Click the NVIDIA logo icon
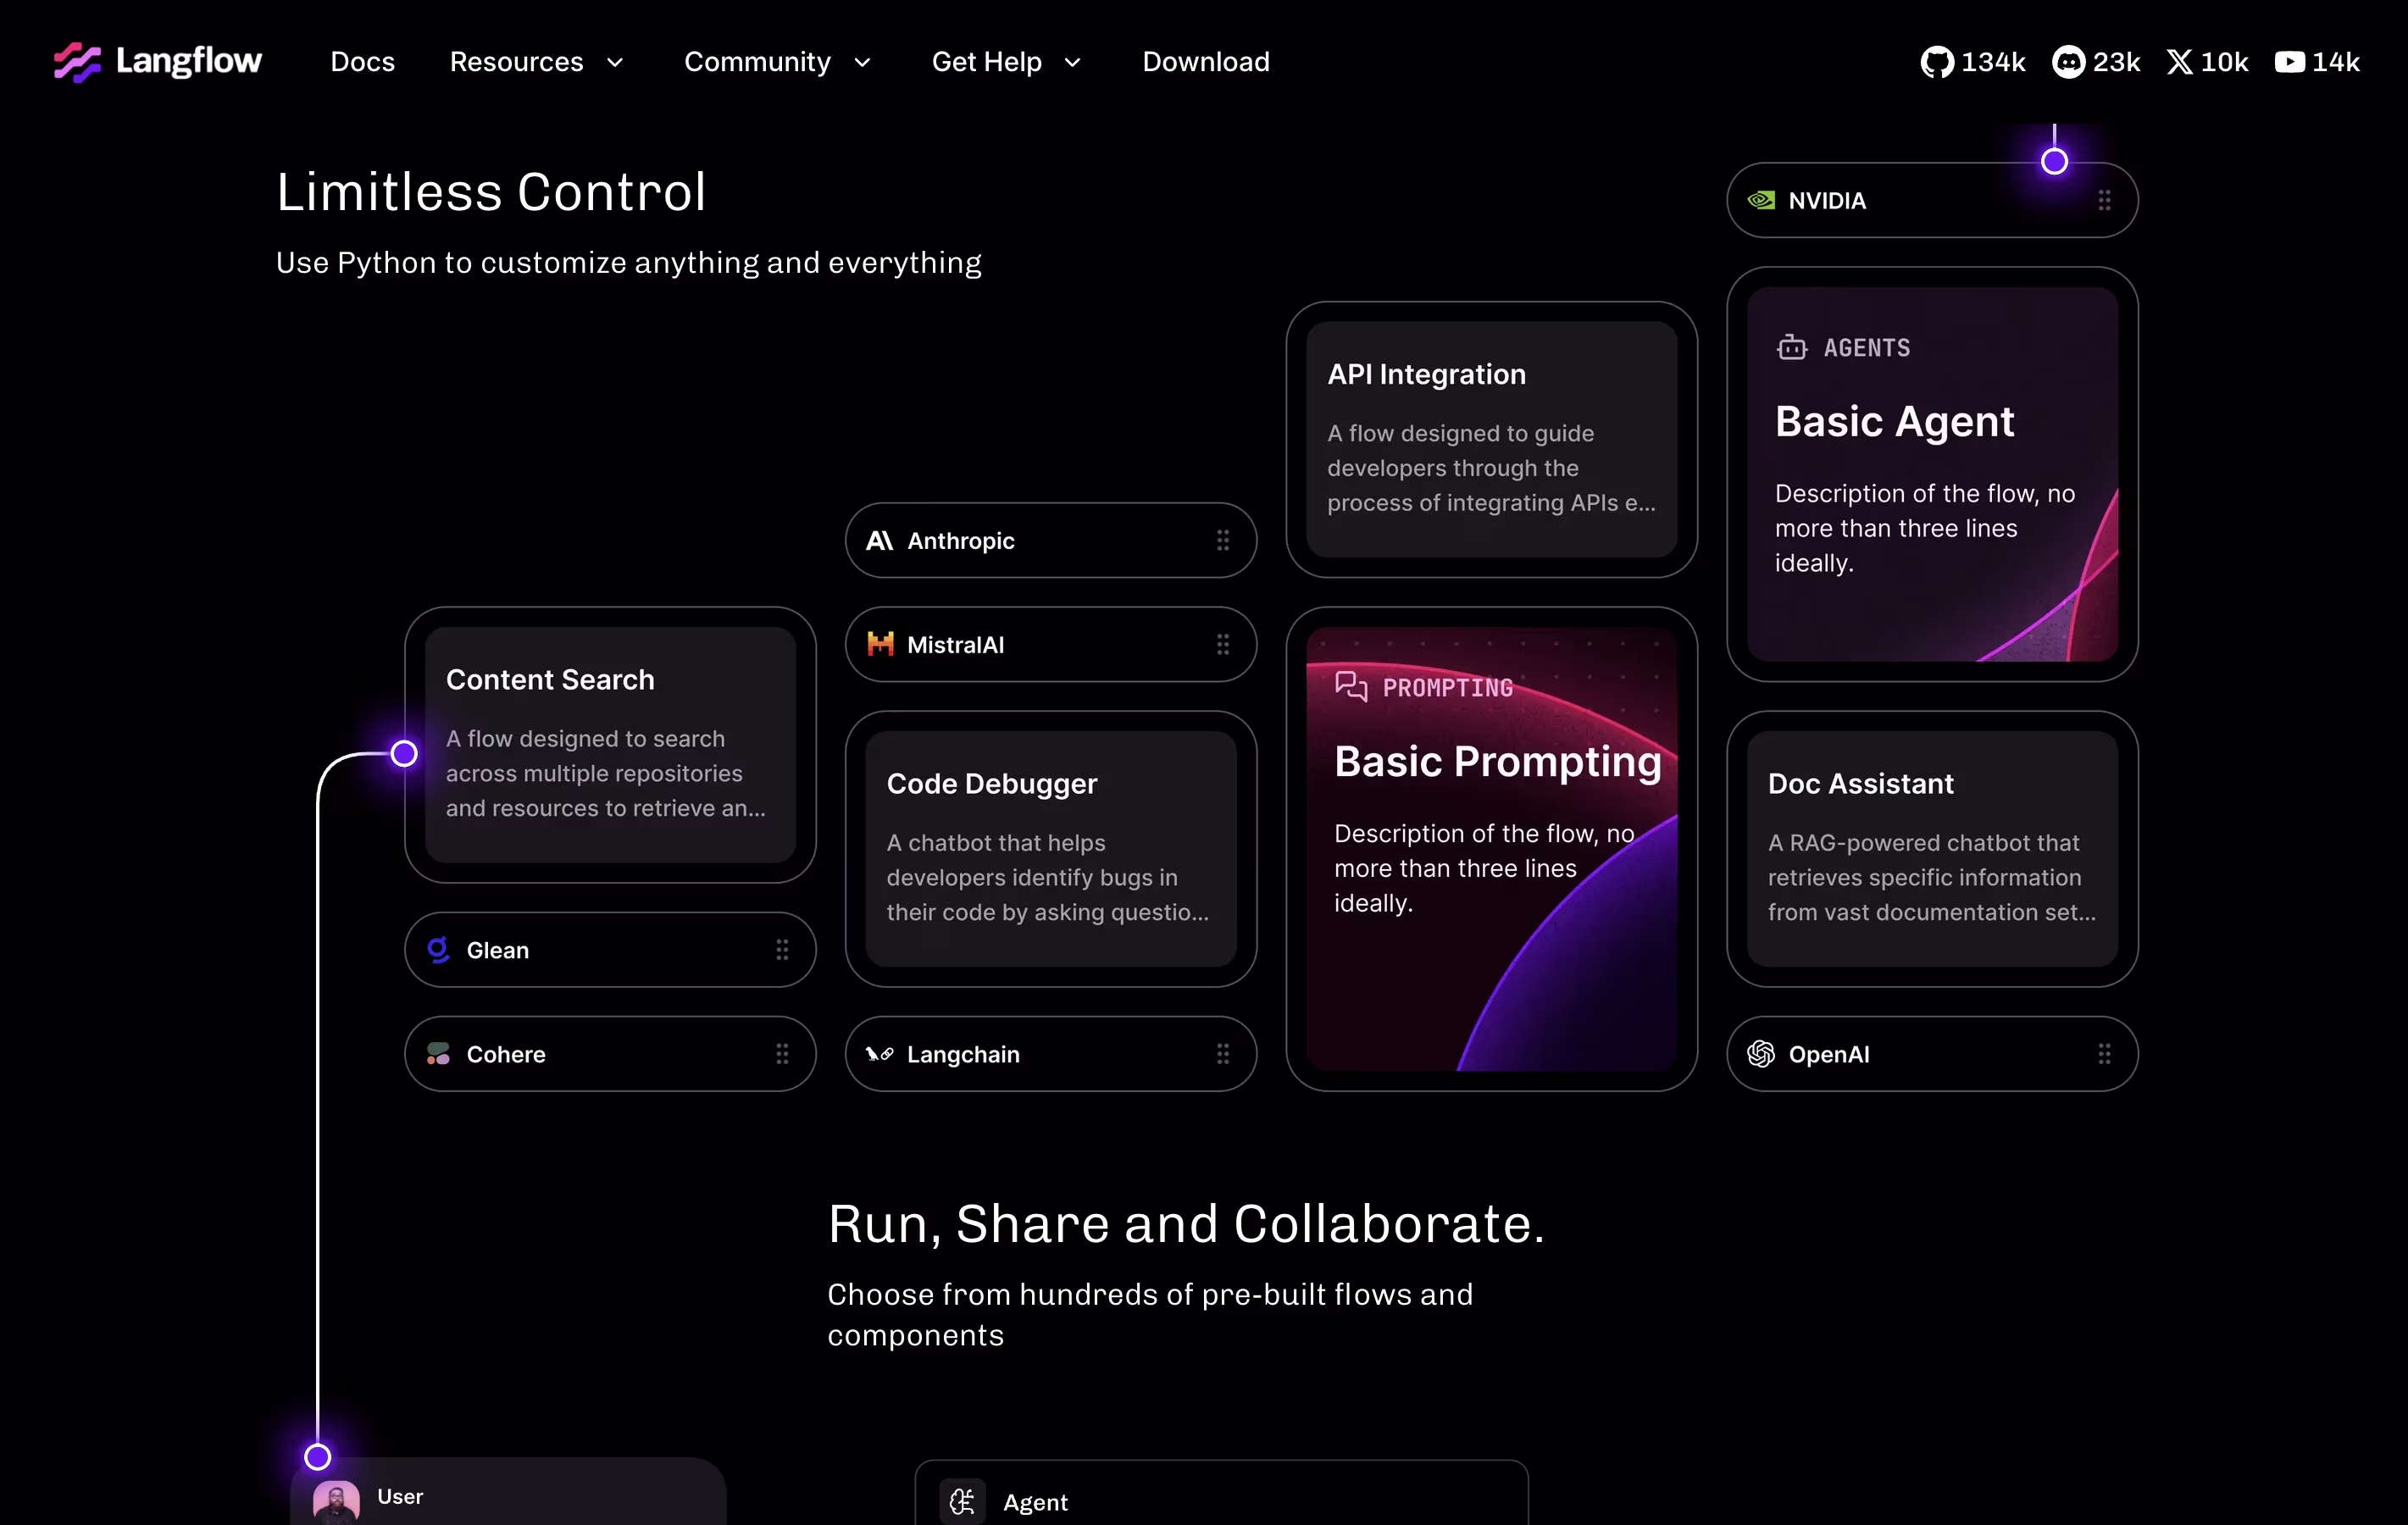The height and width of the screenshot is (1525, 2408). 1761,200
